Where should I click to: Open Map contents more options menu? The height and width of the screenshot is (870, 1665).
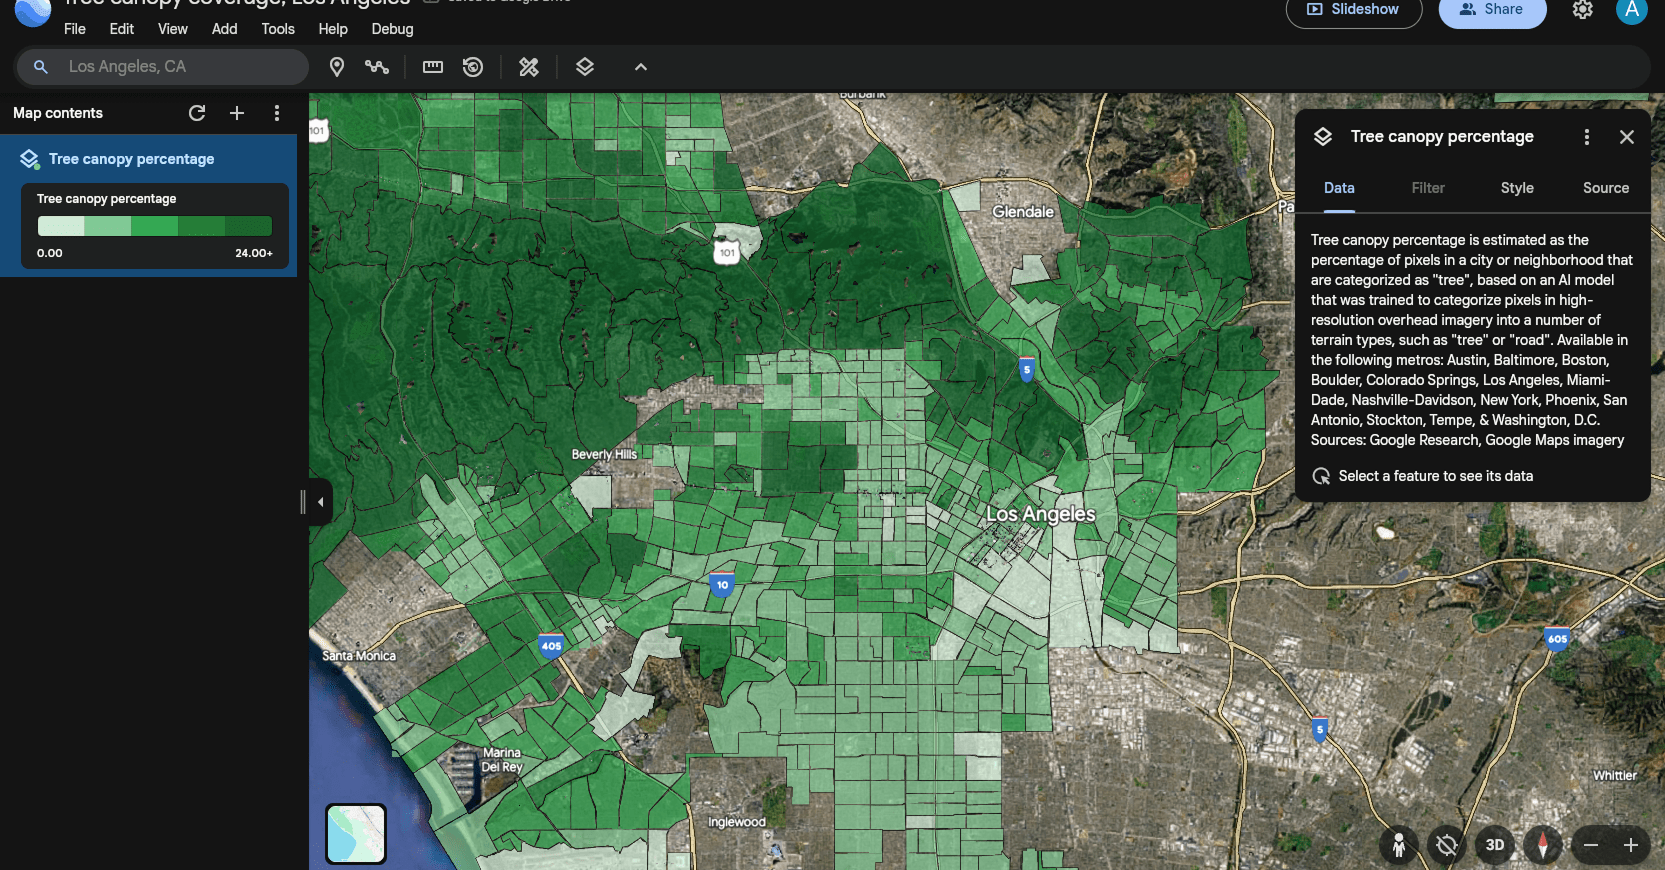277,113
